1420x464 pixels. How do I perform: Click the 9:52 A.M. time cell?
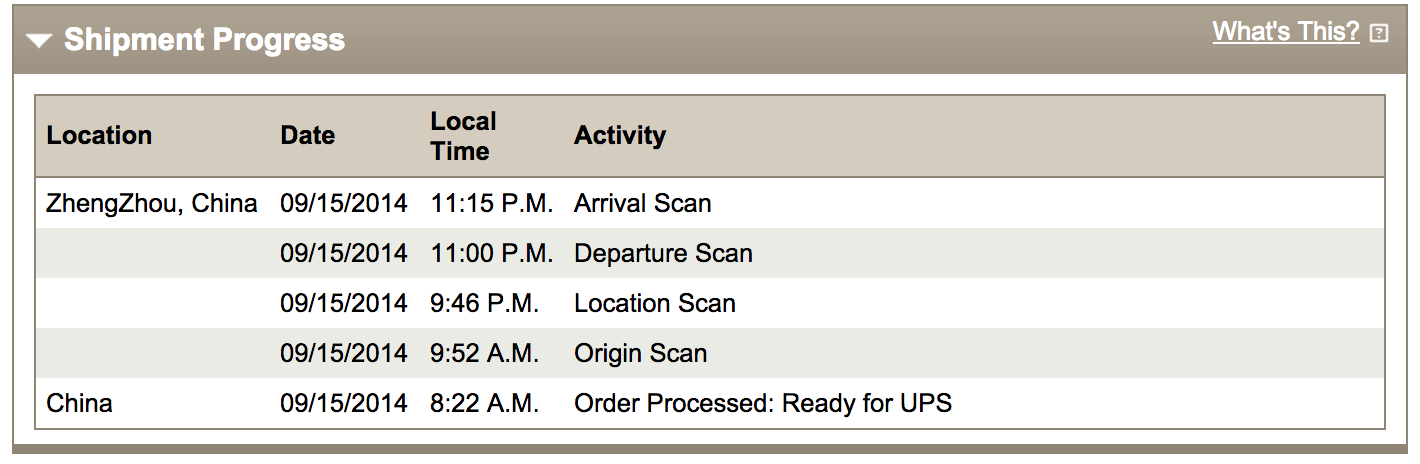pos(484,354)
